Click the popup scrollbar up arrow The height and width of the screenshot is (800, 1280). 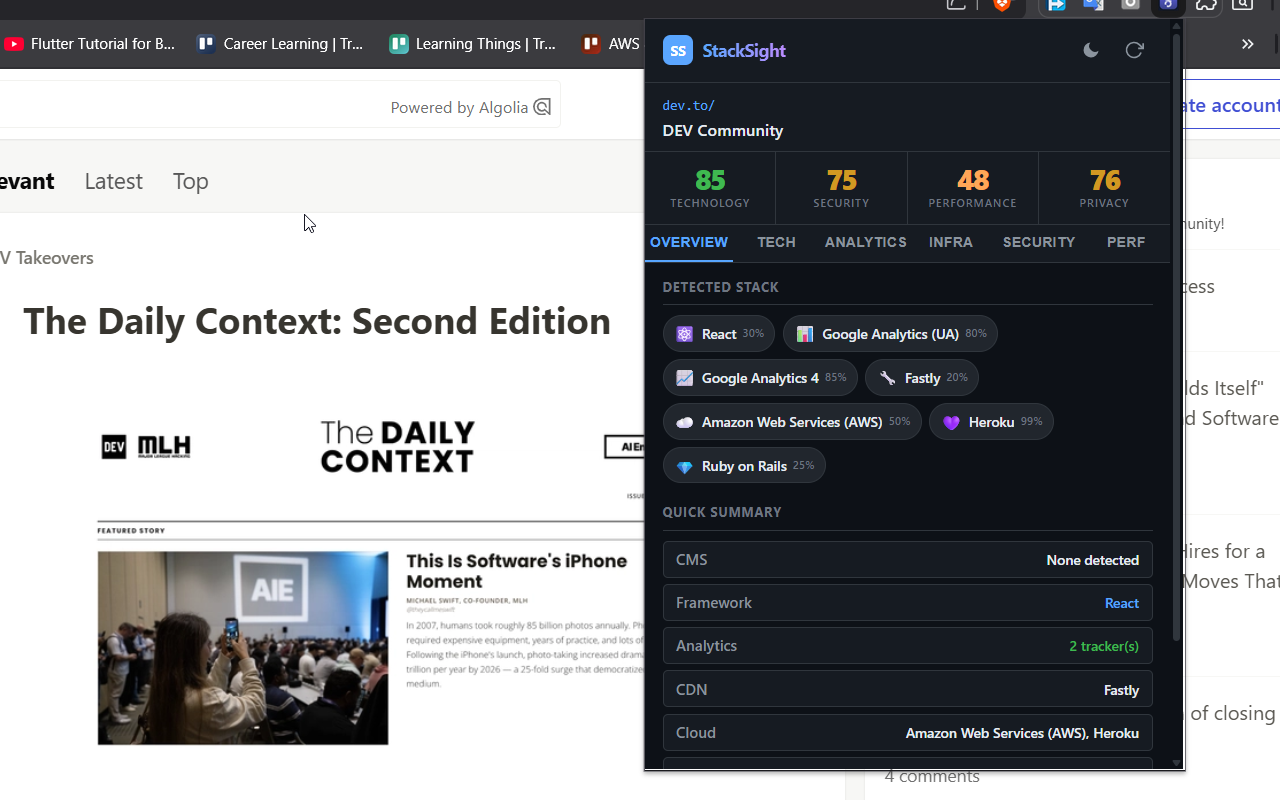point(1177,27)
